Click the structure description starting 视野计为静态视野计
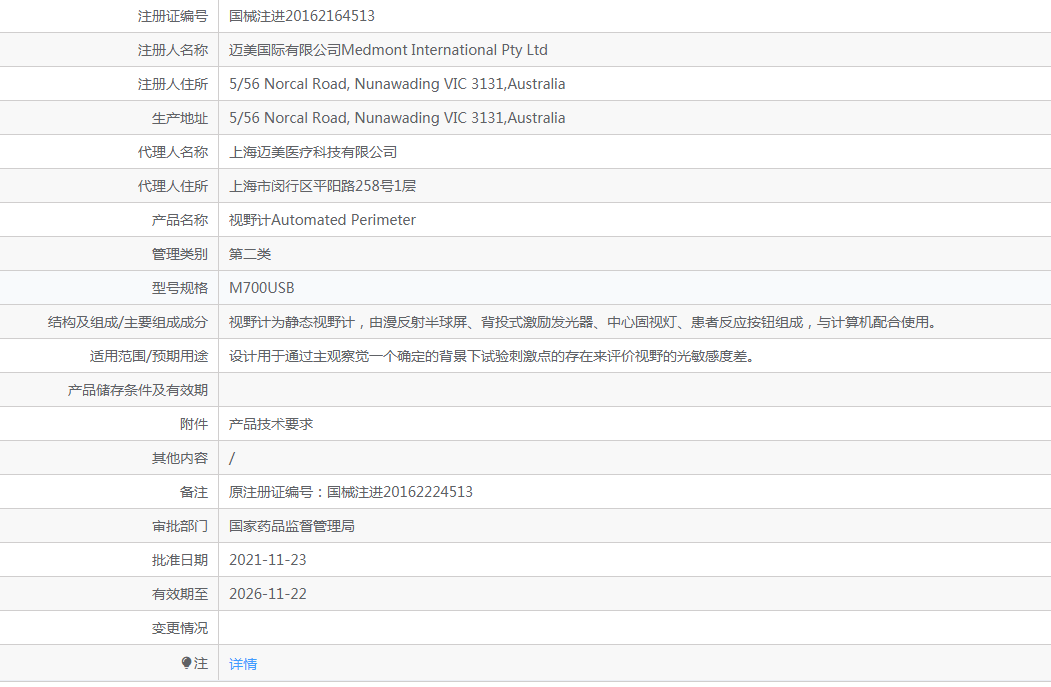The image size is (1051, 687). click(x=582, y=322)
